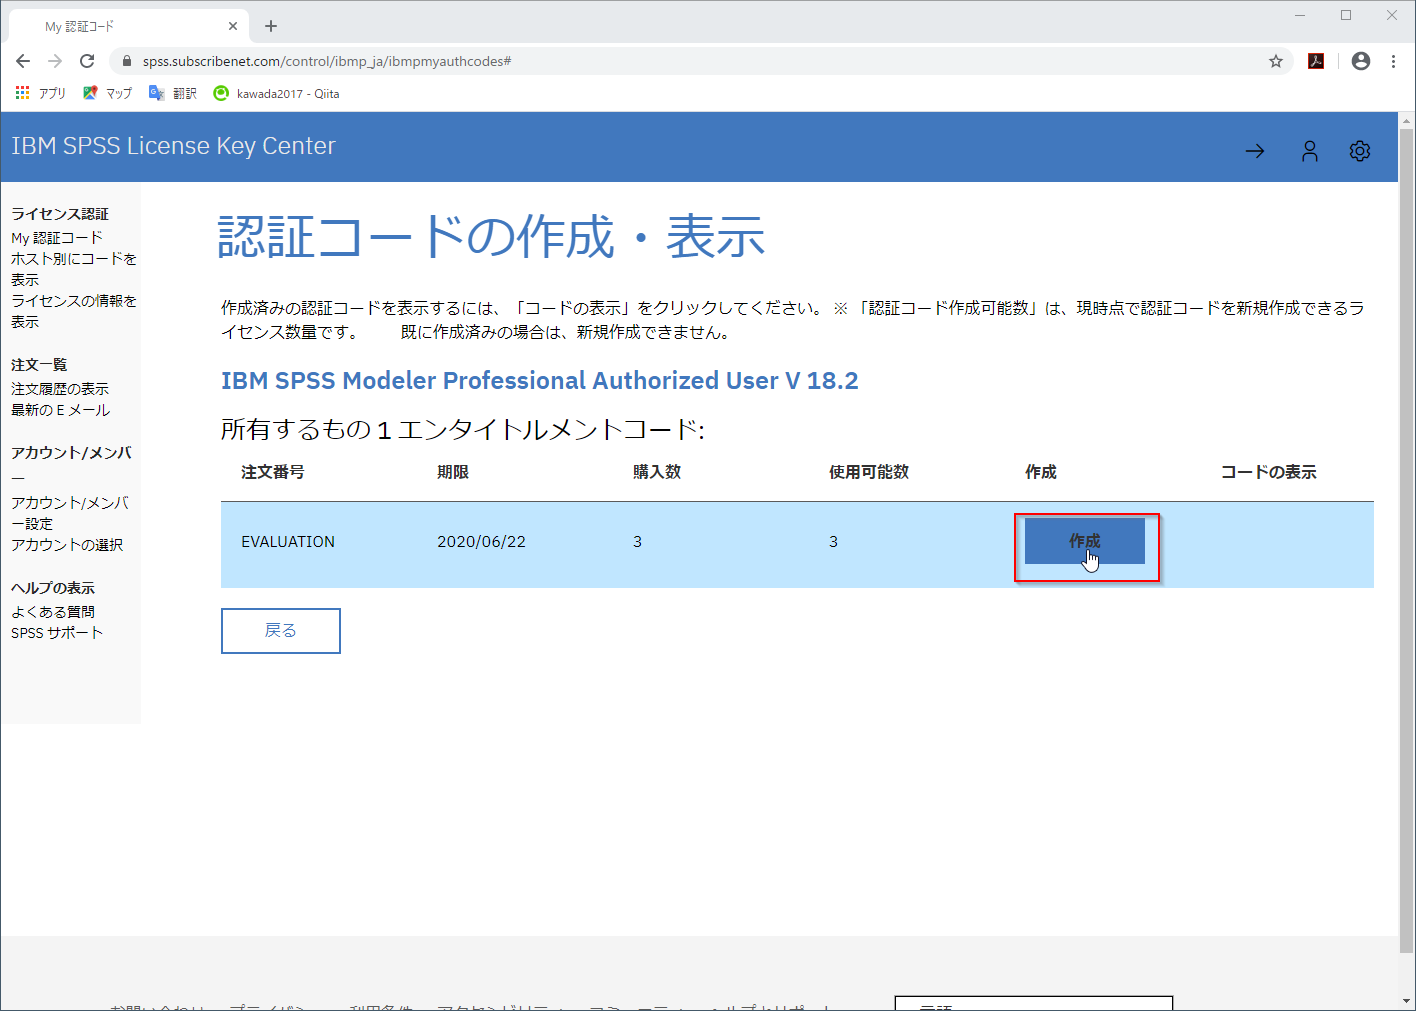The height and width of the screenshot is (1011, 1416).
Task: Click the ライセンス認証 sidebar heading
Action: (60, 214)
